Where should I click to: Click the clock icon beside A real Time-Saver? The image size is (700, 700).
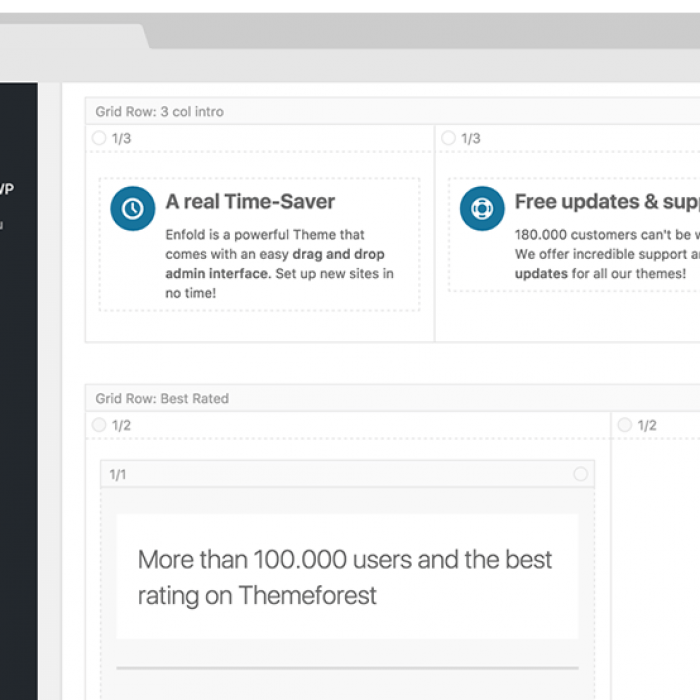point(133,208)
